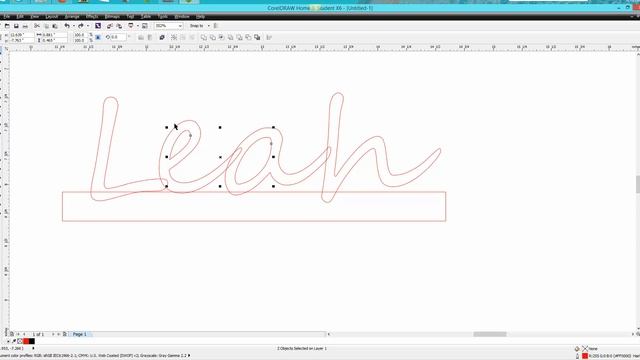The image size is (640, 360).
Task: Click the No color swatch in document palette
Action: pos(20,341)
